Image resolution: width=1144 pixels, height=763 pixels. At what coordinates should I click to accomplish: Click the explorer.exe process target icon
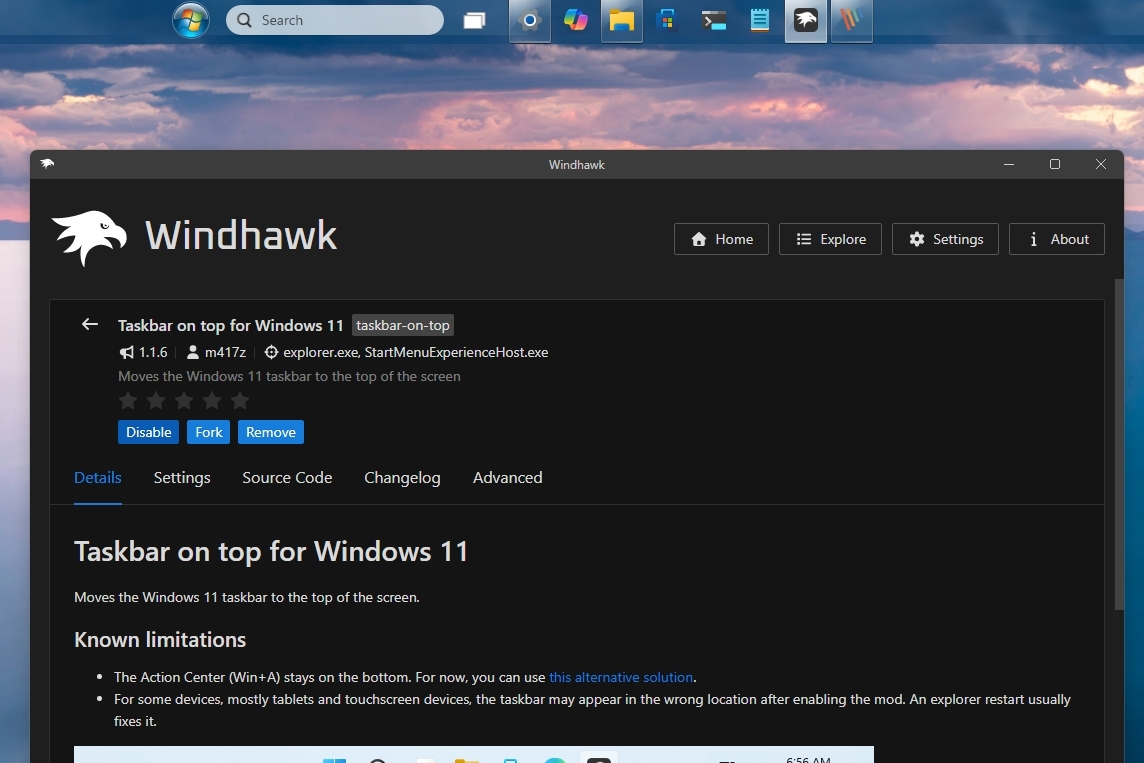coord(271,352)
